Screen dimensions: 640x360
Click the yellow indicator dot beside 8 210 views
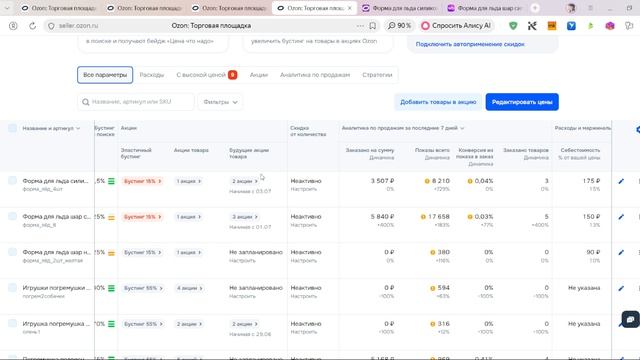[427, 181]
